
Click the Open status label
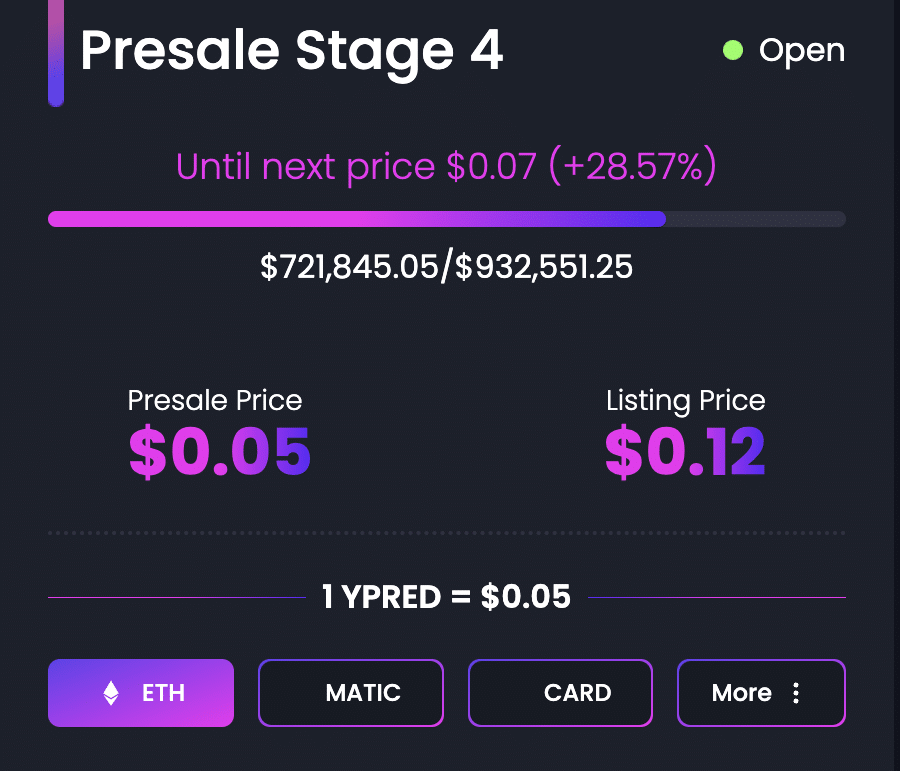tap(801, 51)
